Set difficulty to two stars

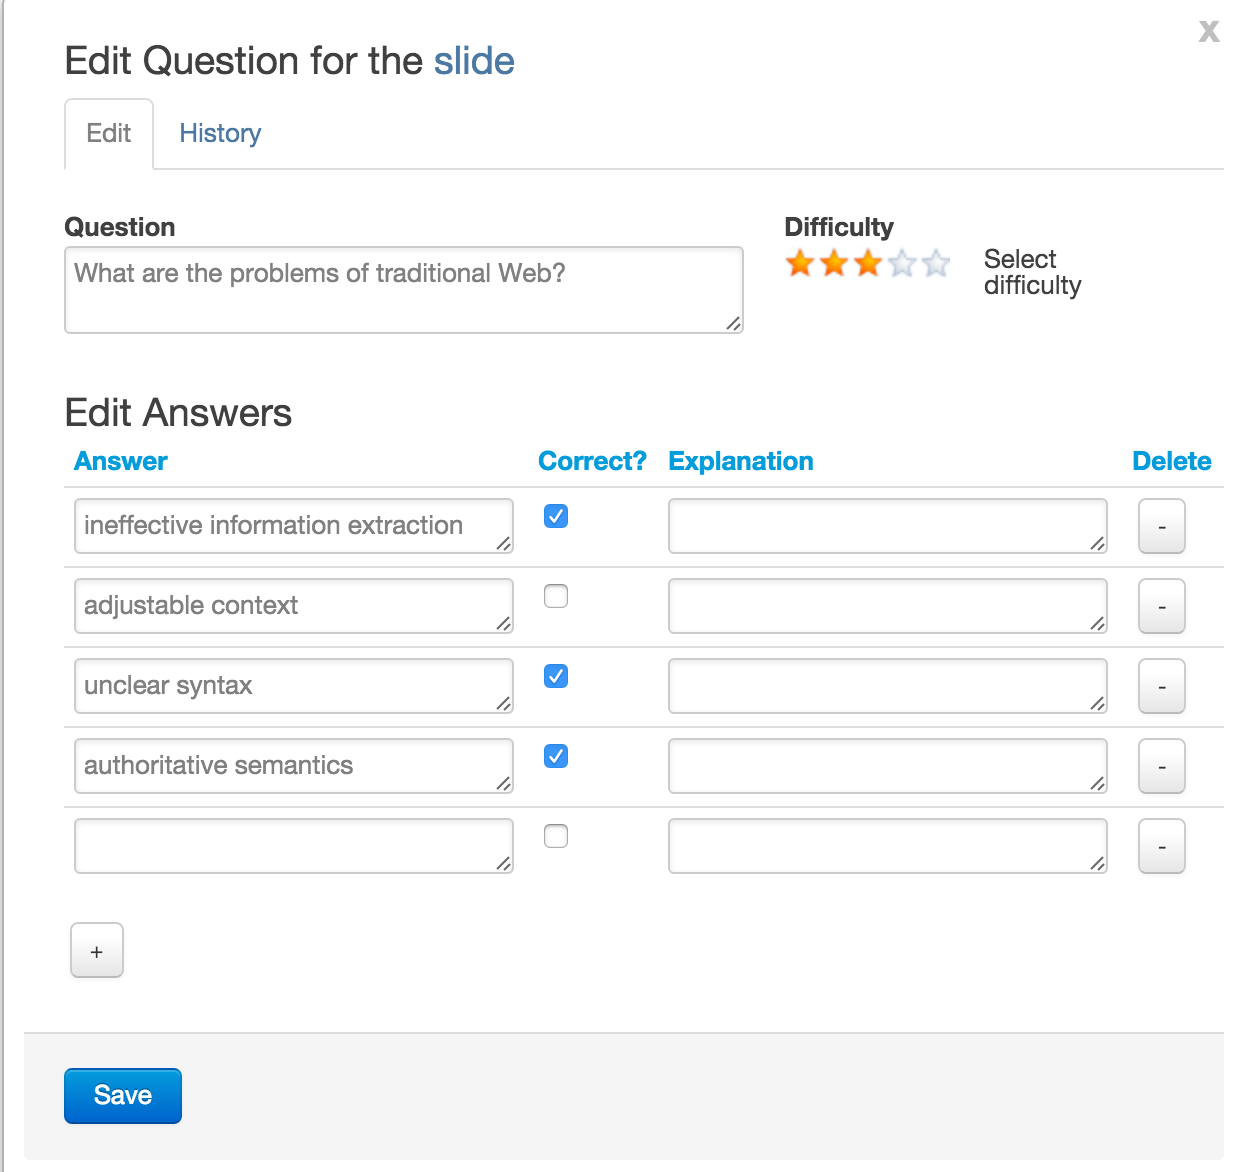tap(834, 263)
